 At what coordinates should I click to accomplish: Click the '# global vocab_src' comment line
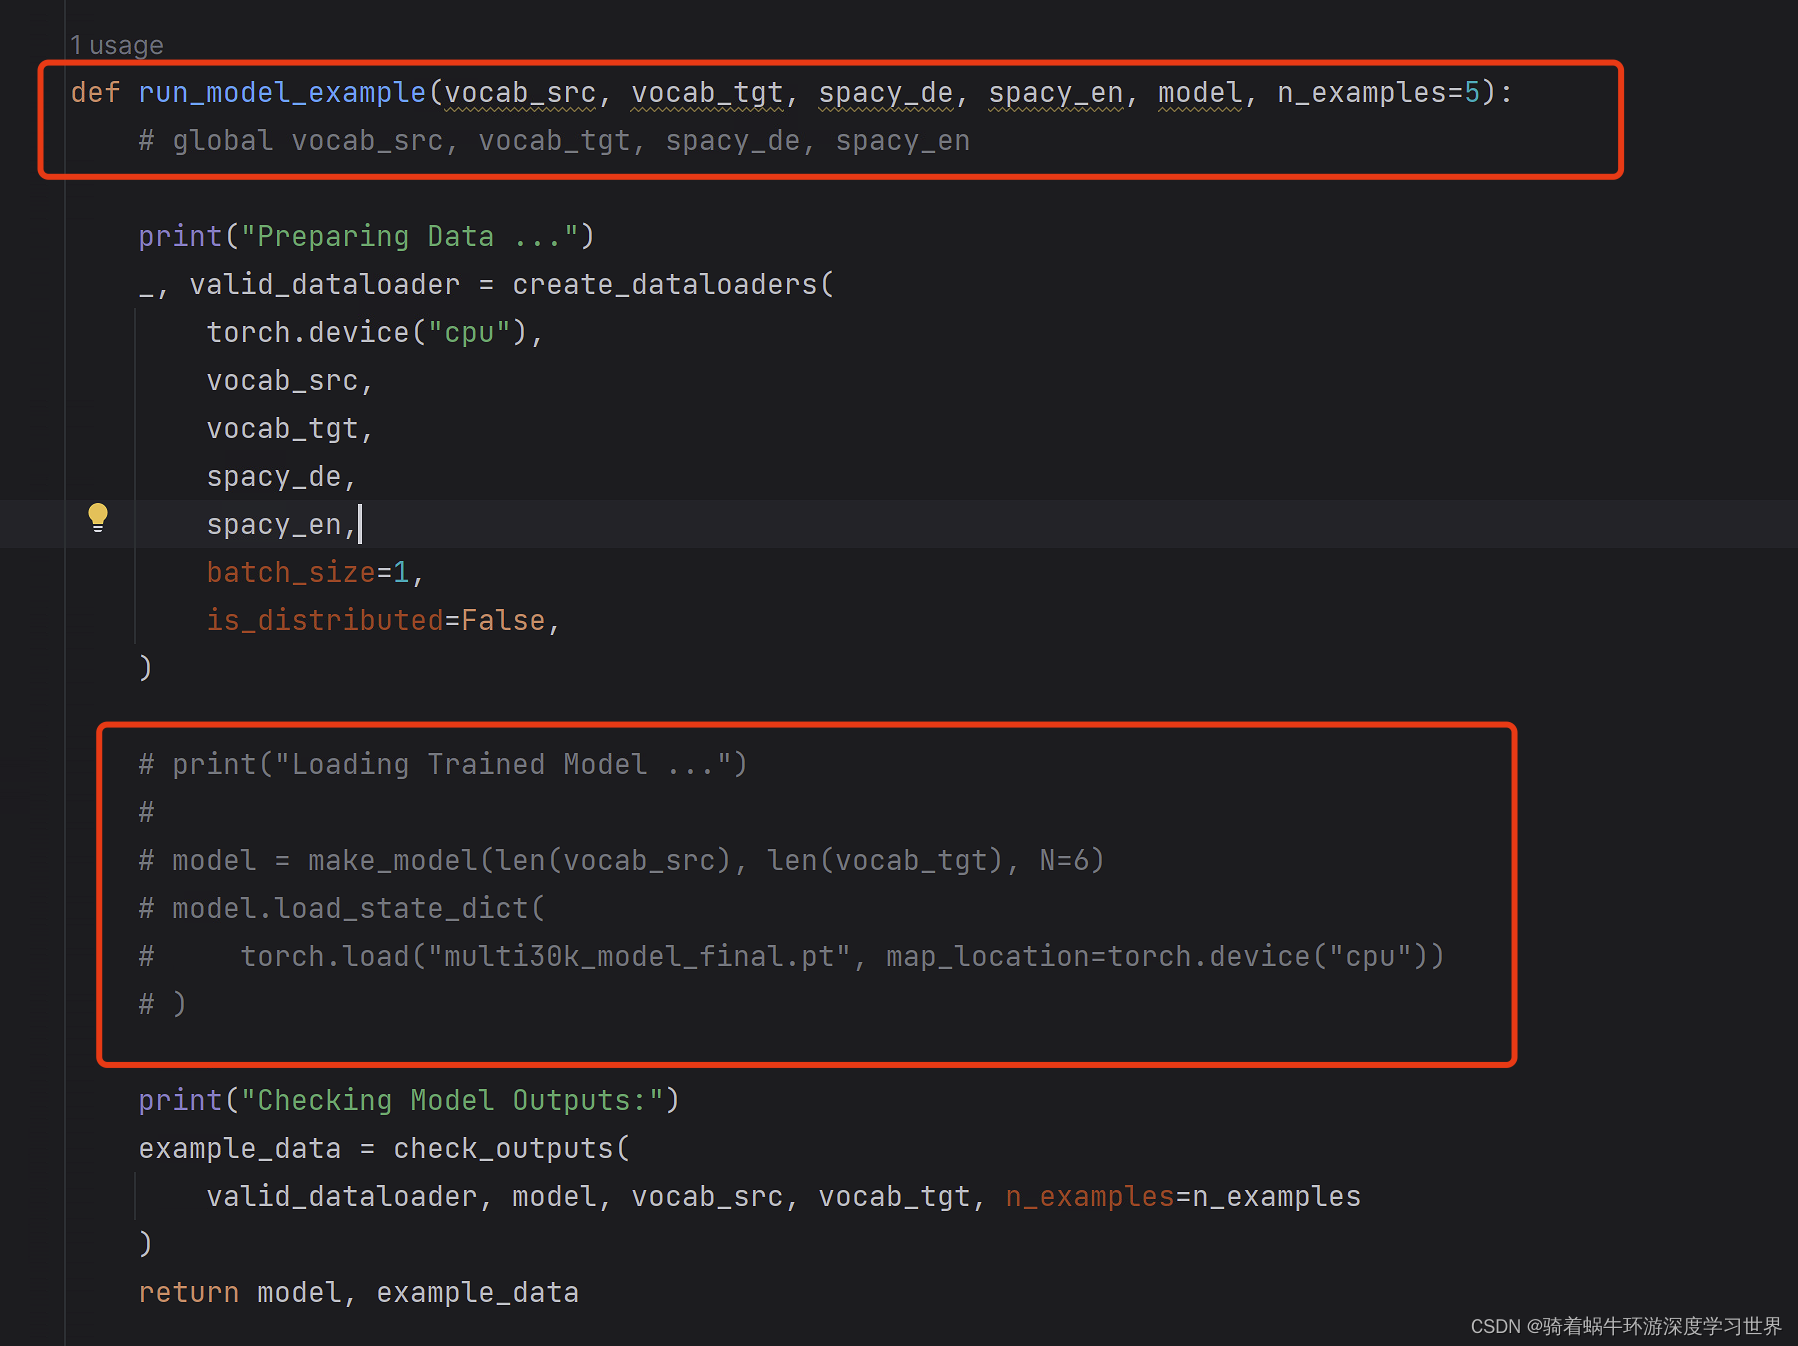click(554, 141)
